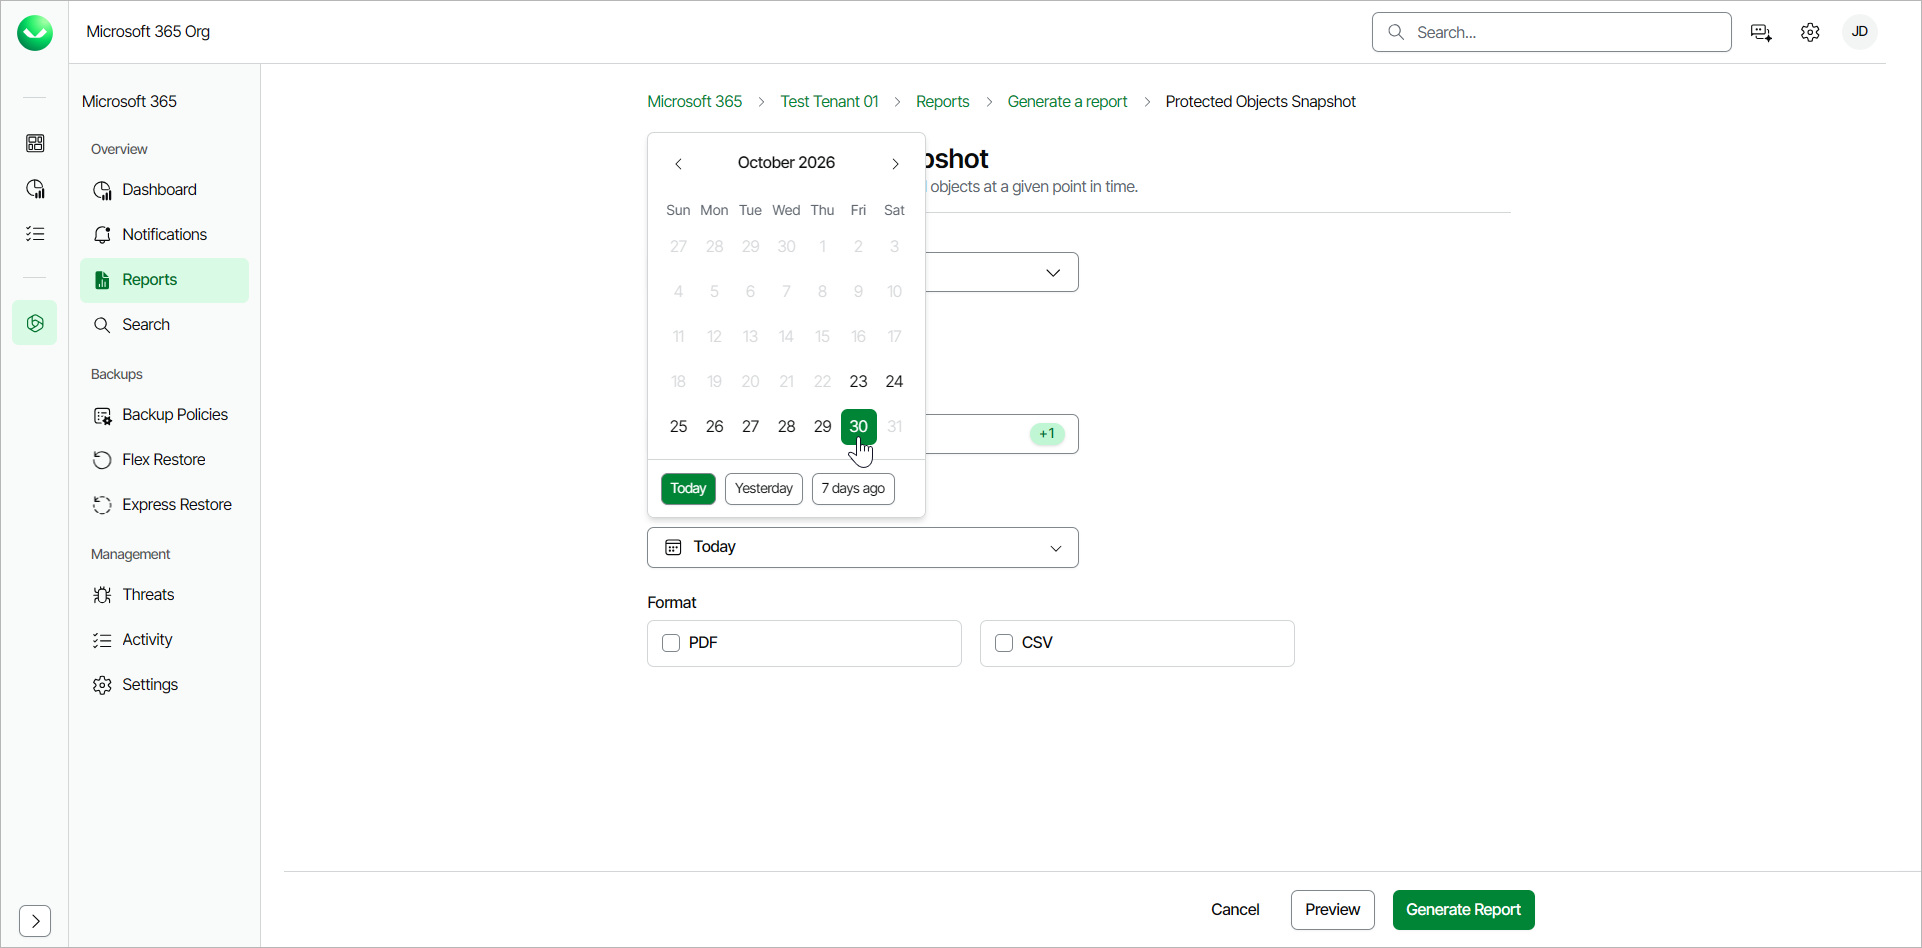Click the green app logo icon
This screenshot has height=948, width=1922.
(35, 33)
